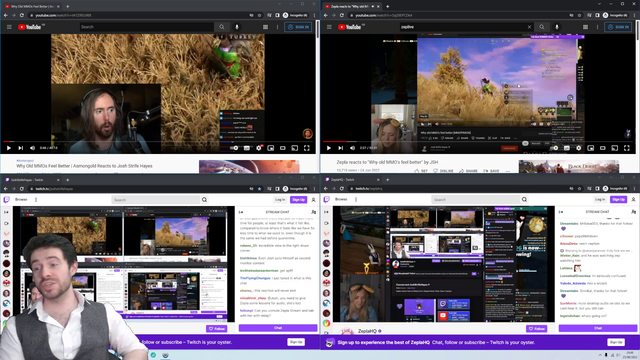Open the Asmongold video title link
This screenshot has height=360, width=640.
[84, 166]
